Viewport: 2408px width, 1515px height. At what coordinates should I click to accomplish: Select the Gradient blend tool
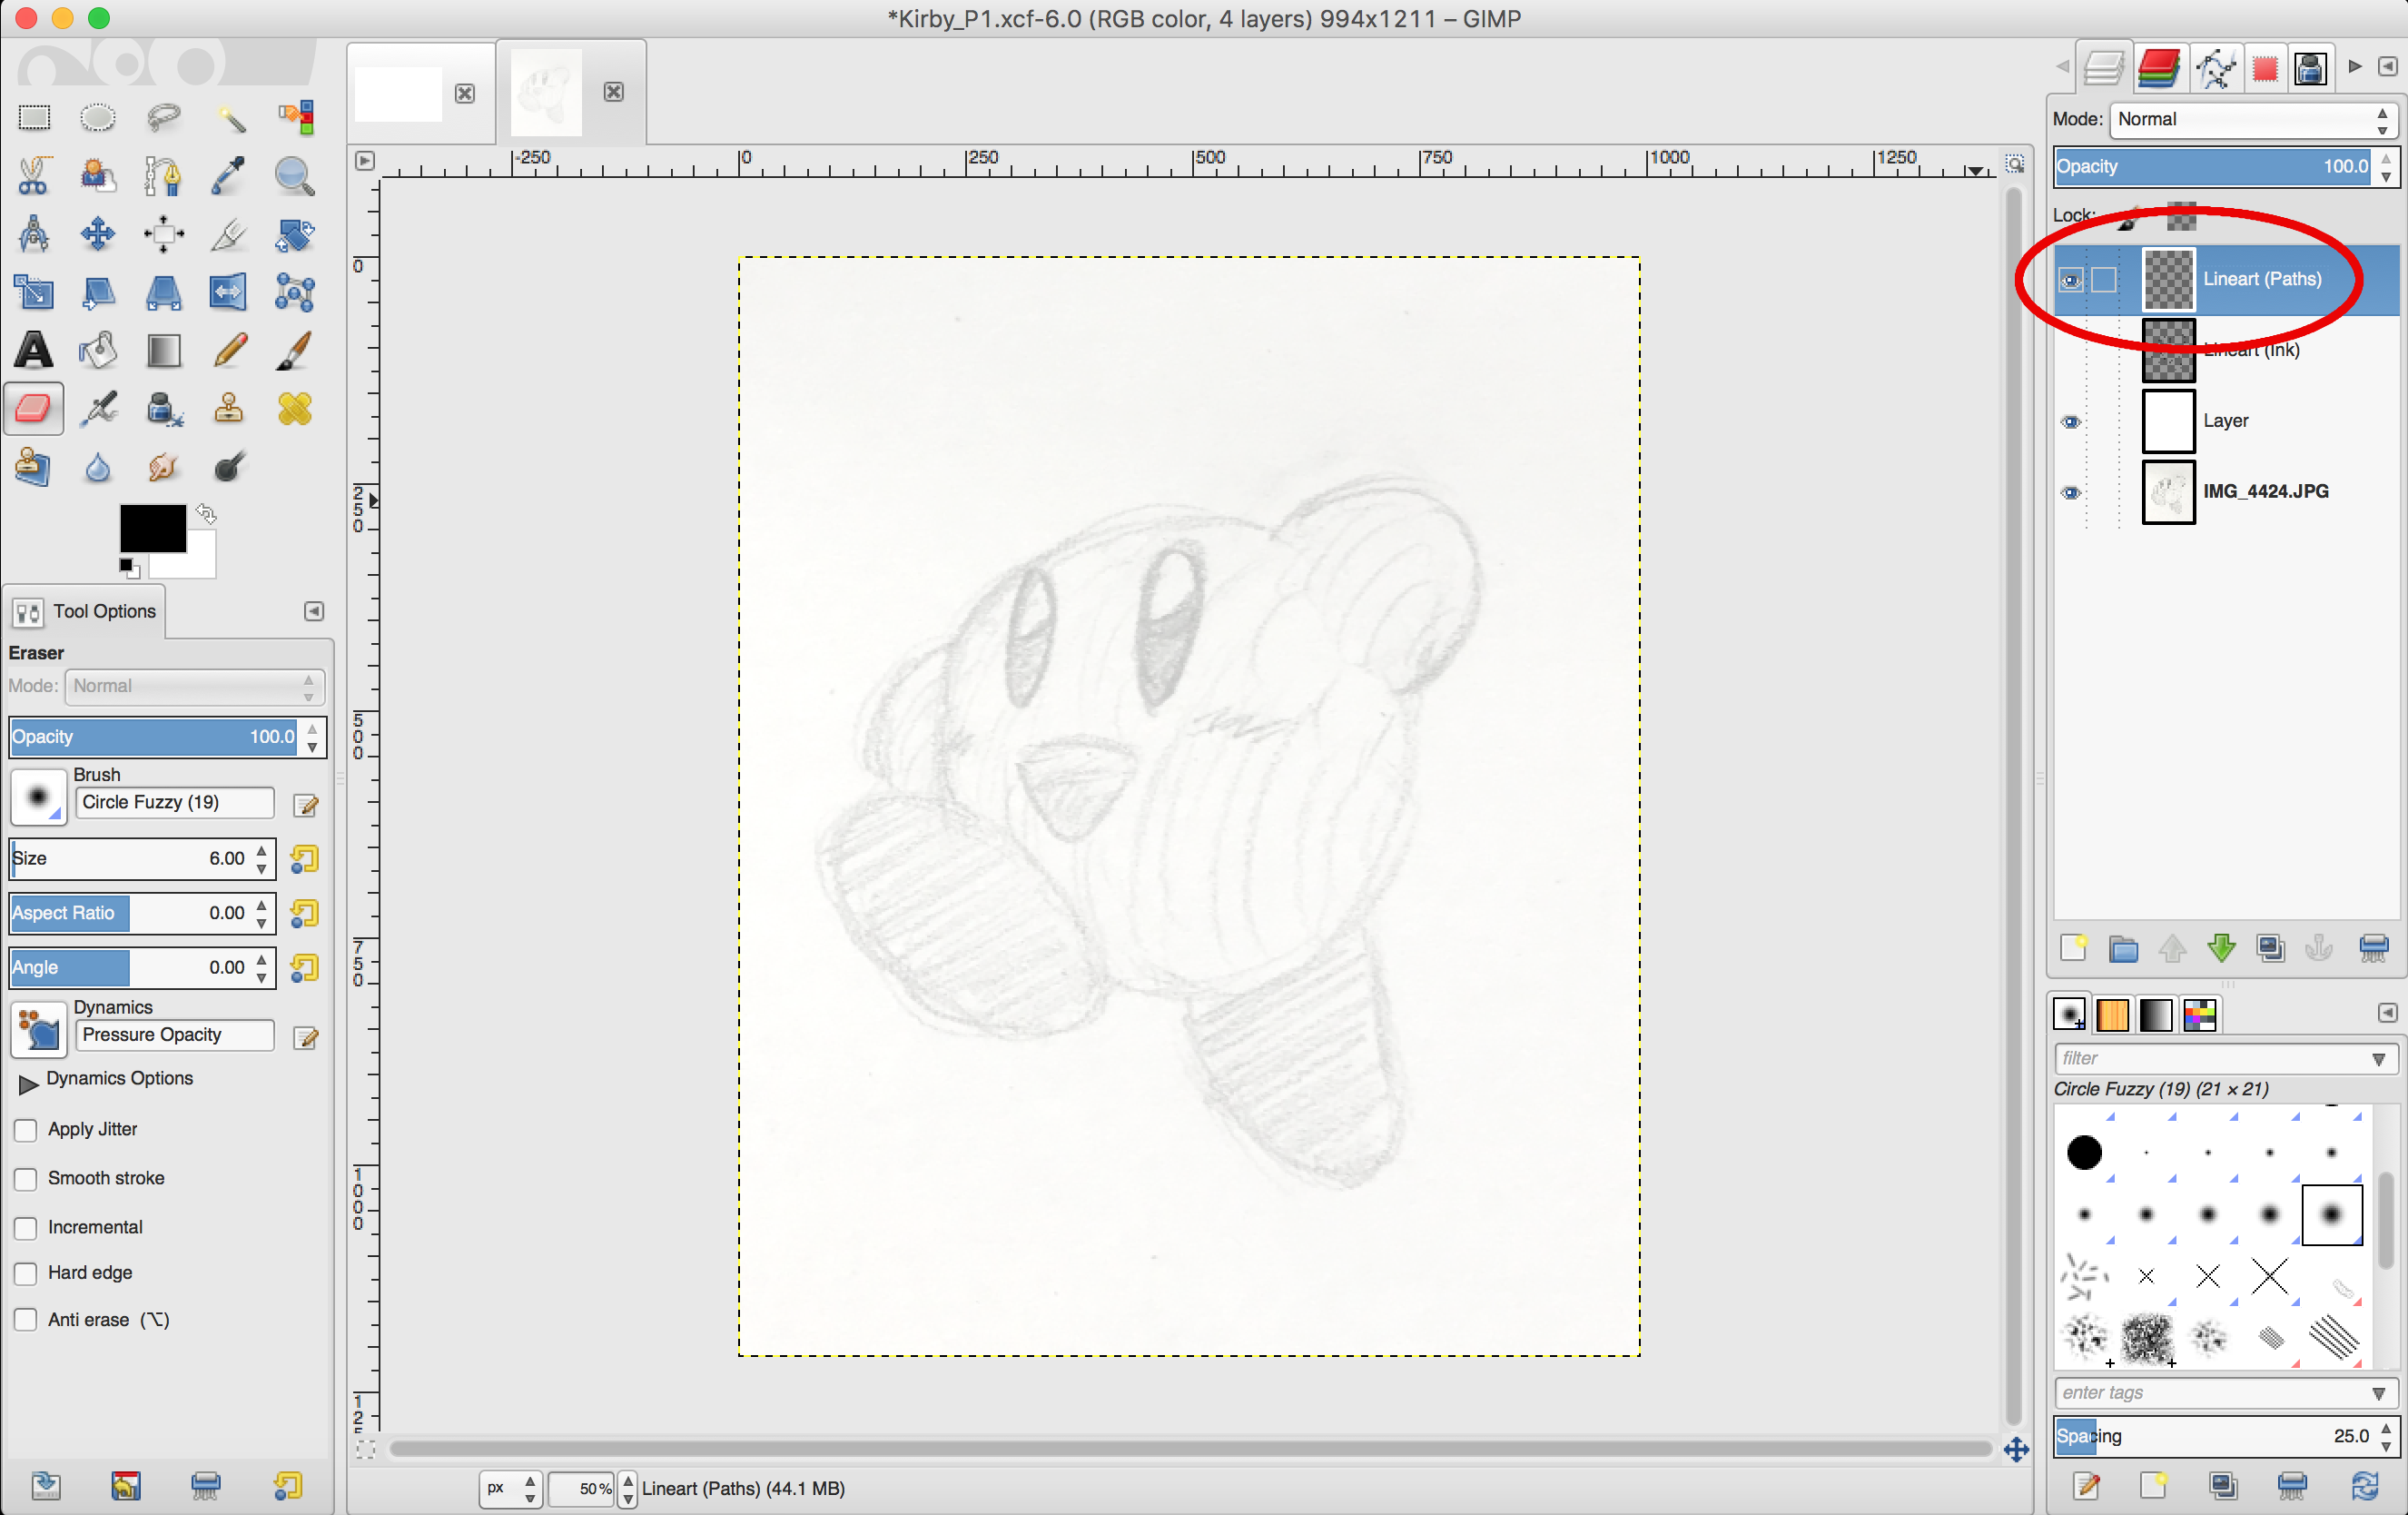point(163,351)
